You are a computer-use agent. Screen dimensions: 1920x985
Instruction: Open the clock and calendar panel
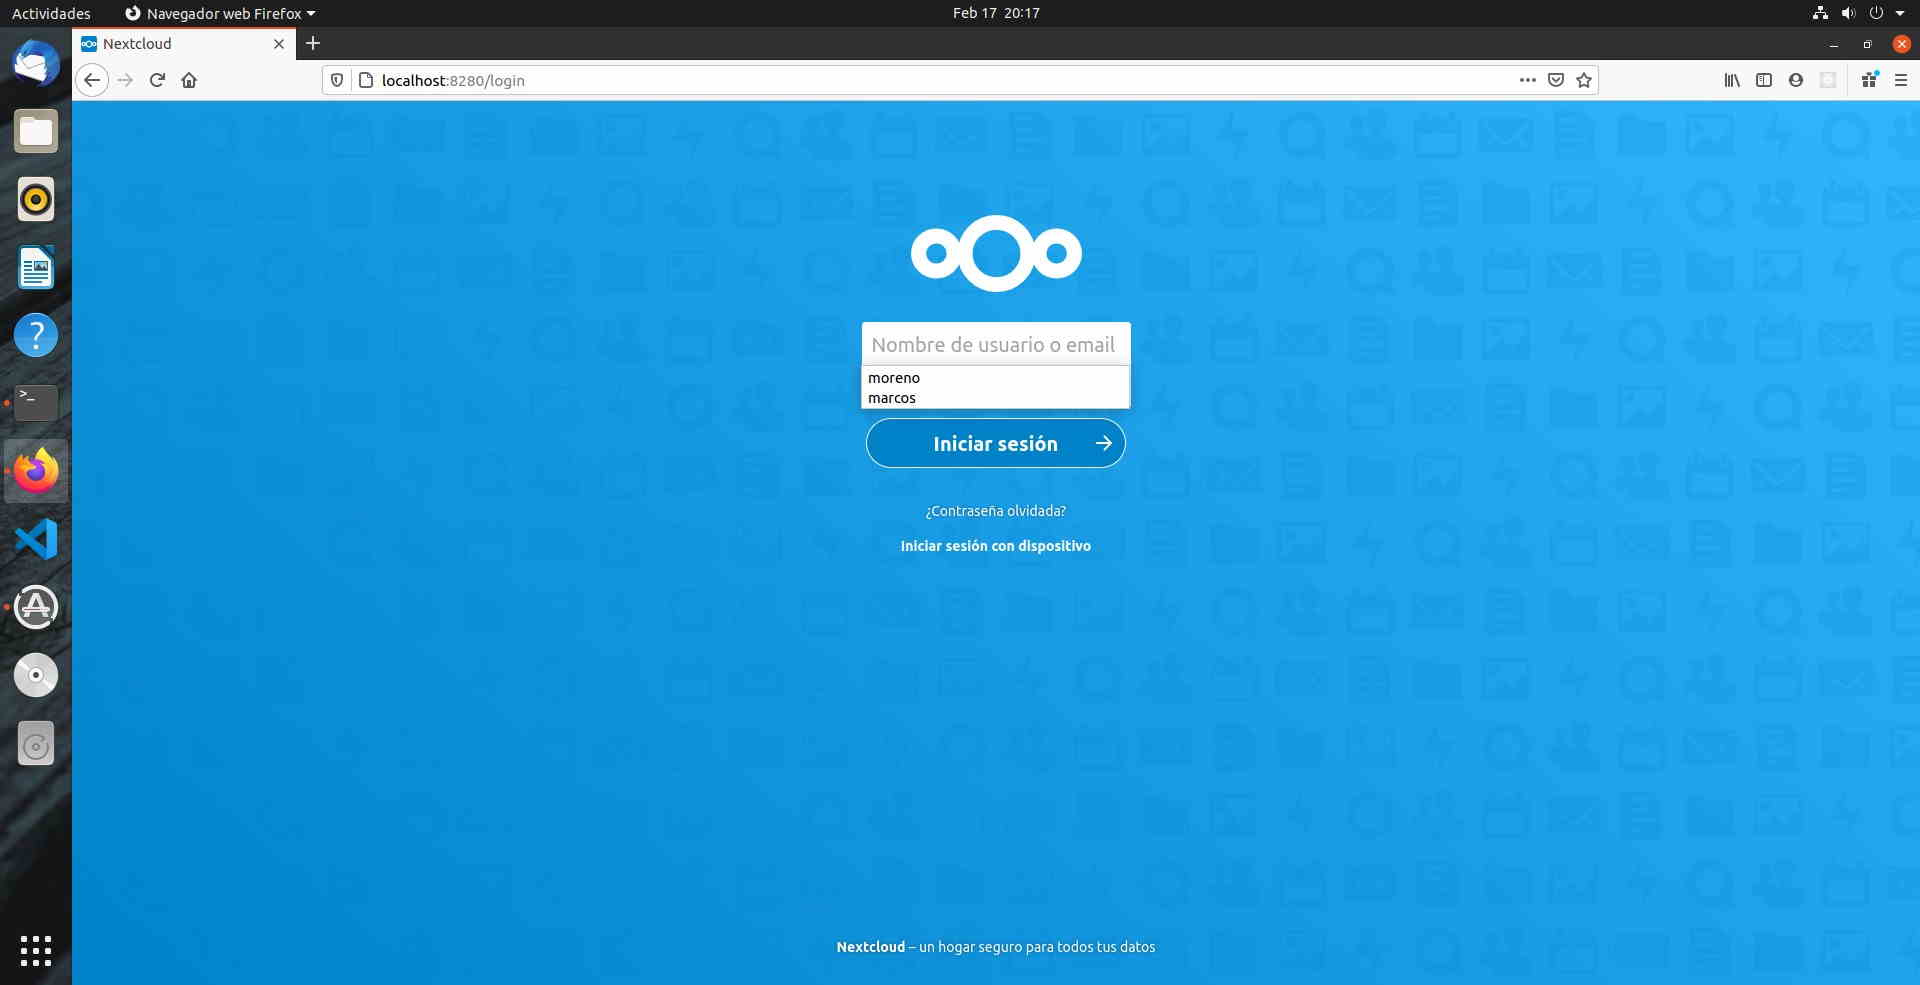[x=996, y=13]
